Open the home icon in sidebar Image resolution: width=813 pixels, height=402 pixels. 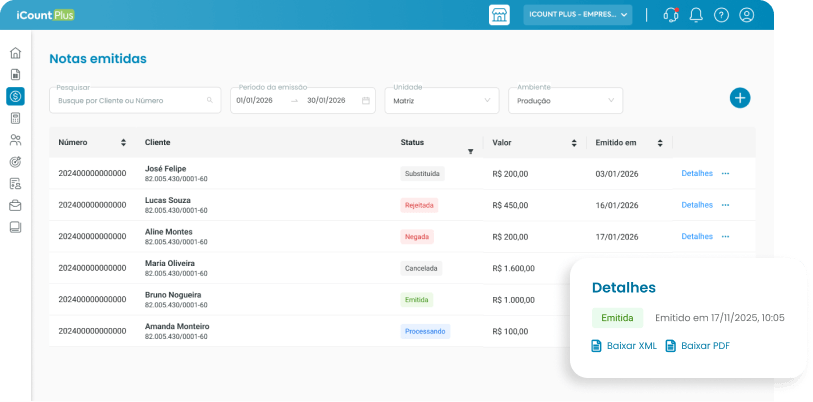(16, 53)
